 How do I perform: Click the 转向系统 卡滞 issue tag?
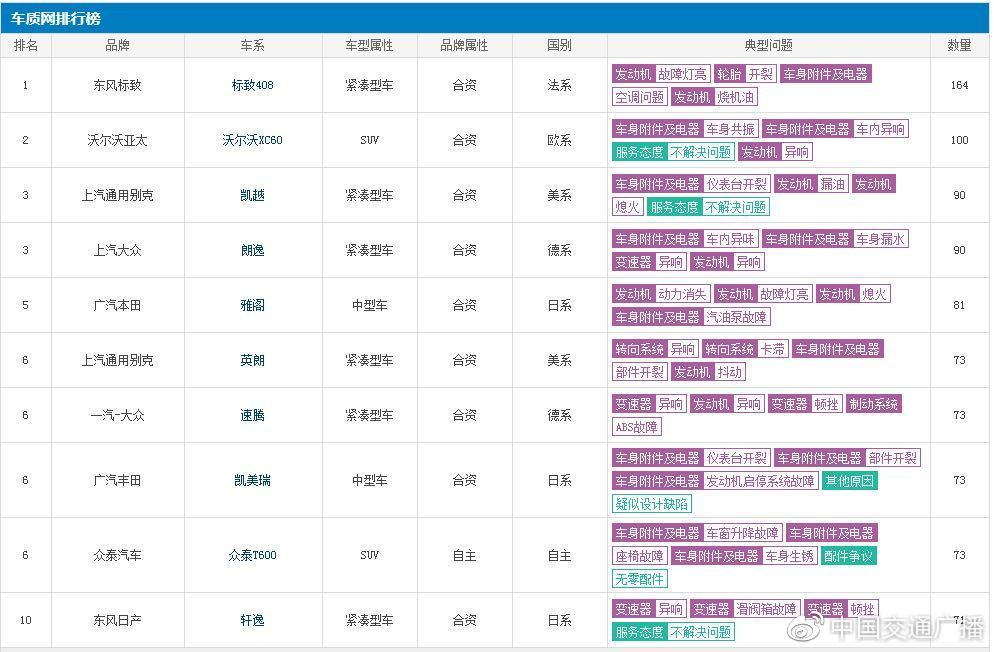click(x=746, y=349)
